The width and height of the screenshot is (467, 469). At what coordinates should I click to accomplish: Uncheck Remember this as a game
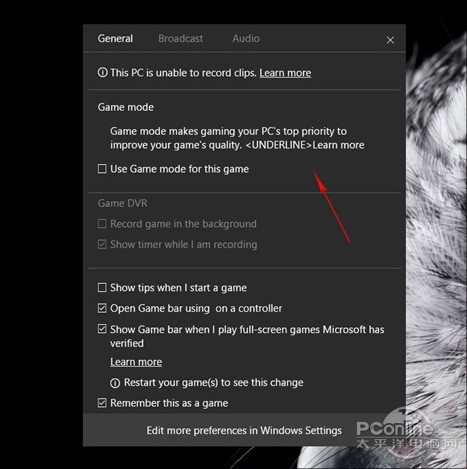click(102, 403)
